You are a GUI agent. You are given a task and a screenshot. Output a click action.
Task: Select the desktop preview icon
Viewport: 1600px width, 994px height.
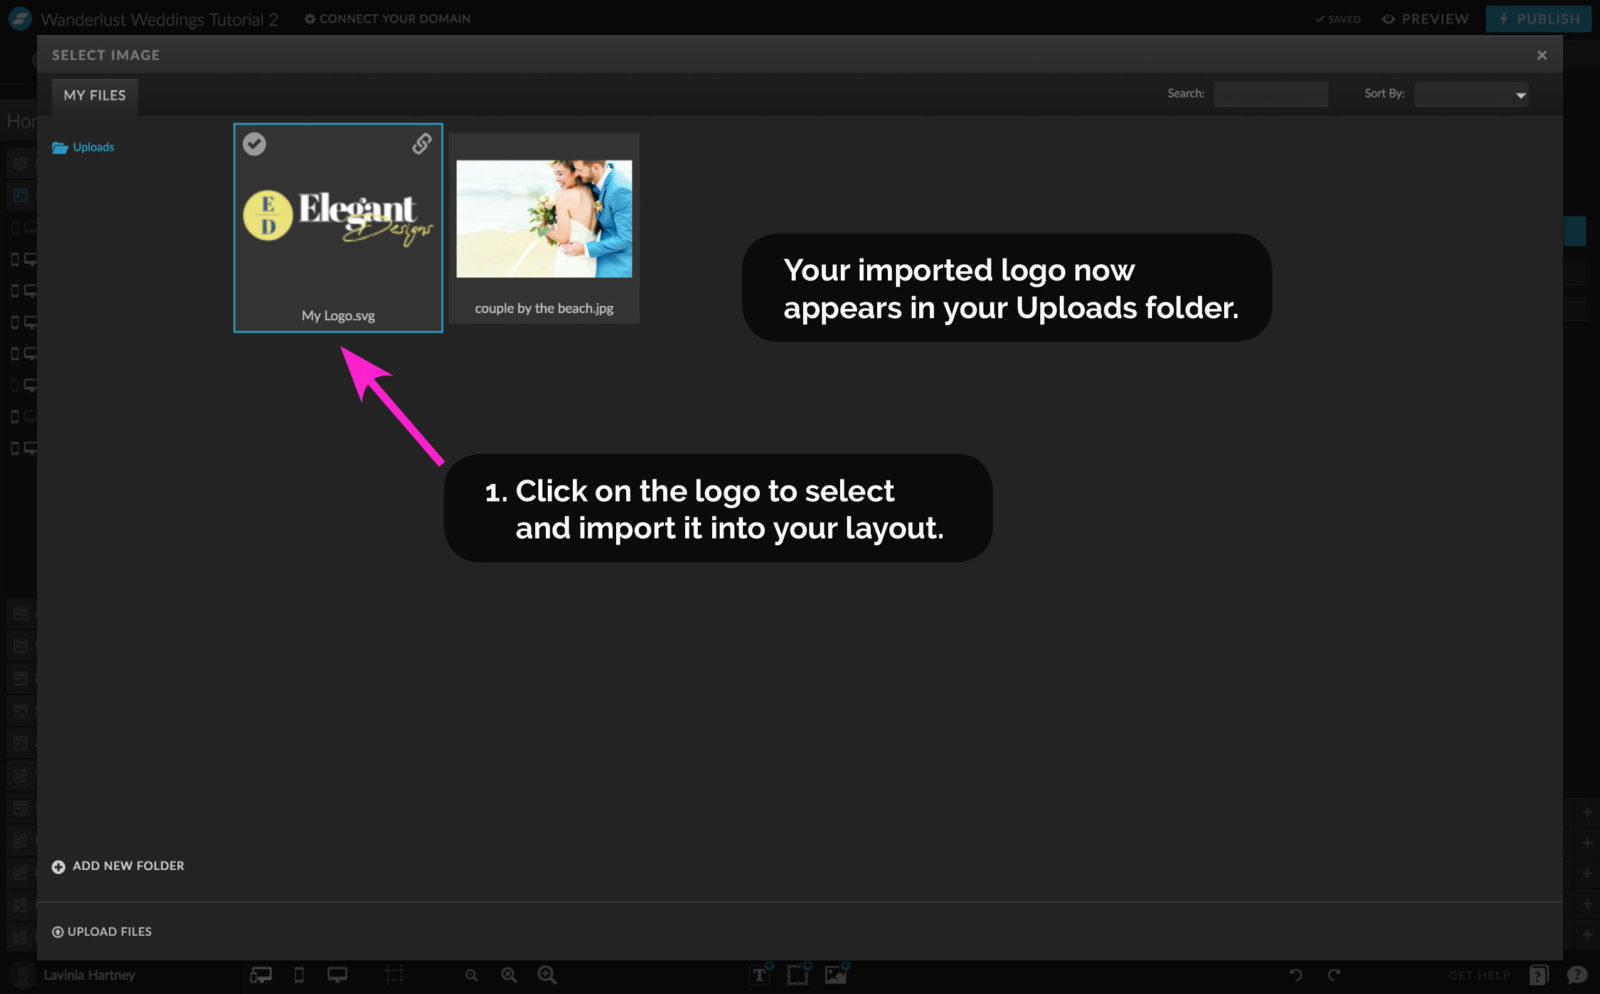338,975
